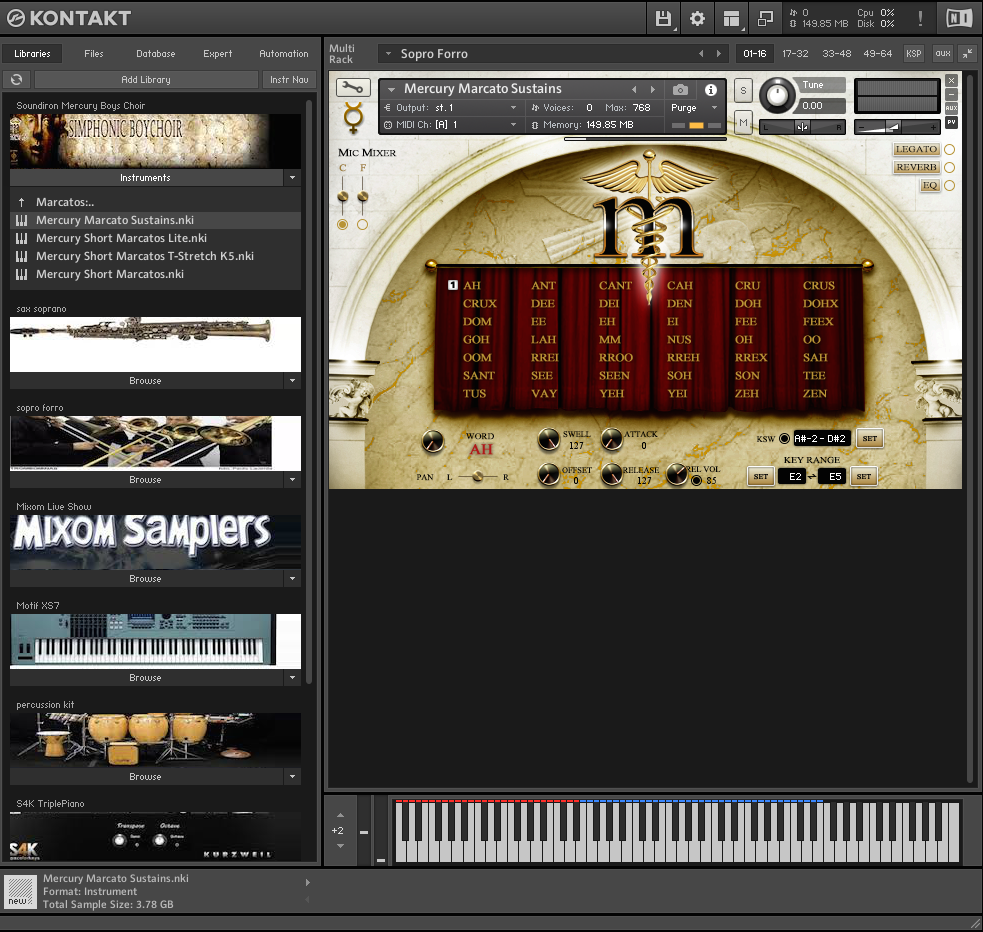983x932 pixels.
Task: Click the Mercury symbol instrument icon
Action: click(353, 117)
